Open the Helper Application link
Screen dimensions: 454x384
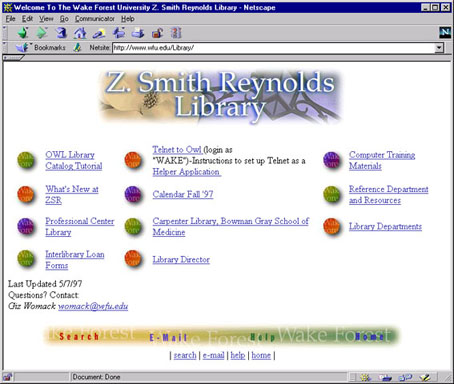(x=186, y=172)
